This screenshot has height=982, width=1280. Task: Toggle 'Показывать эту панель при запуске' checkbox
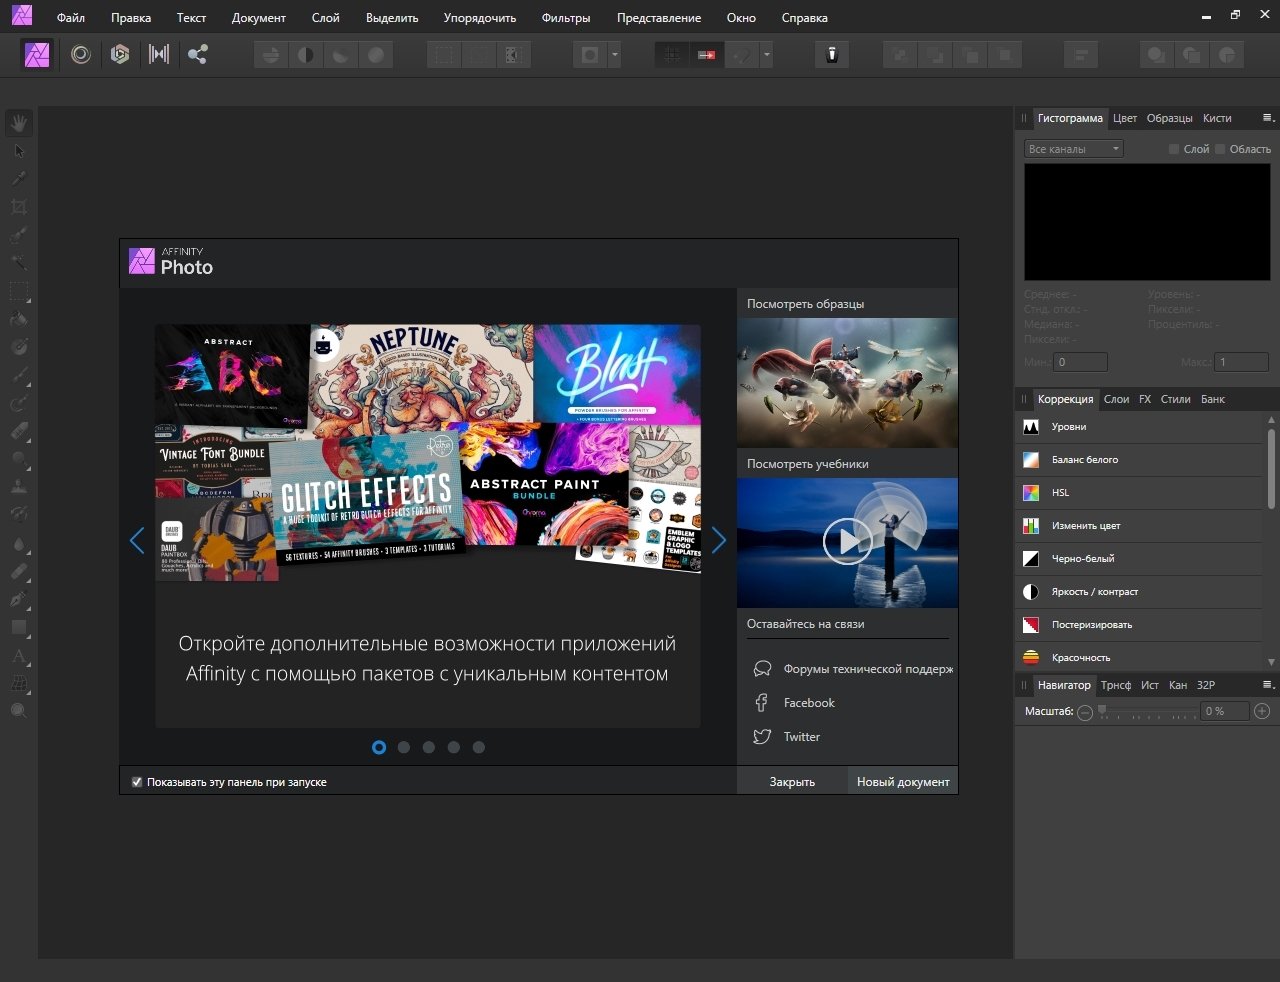(137, 782)
